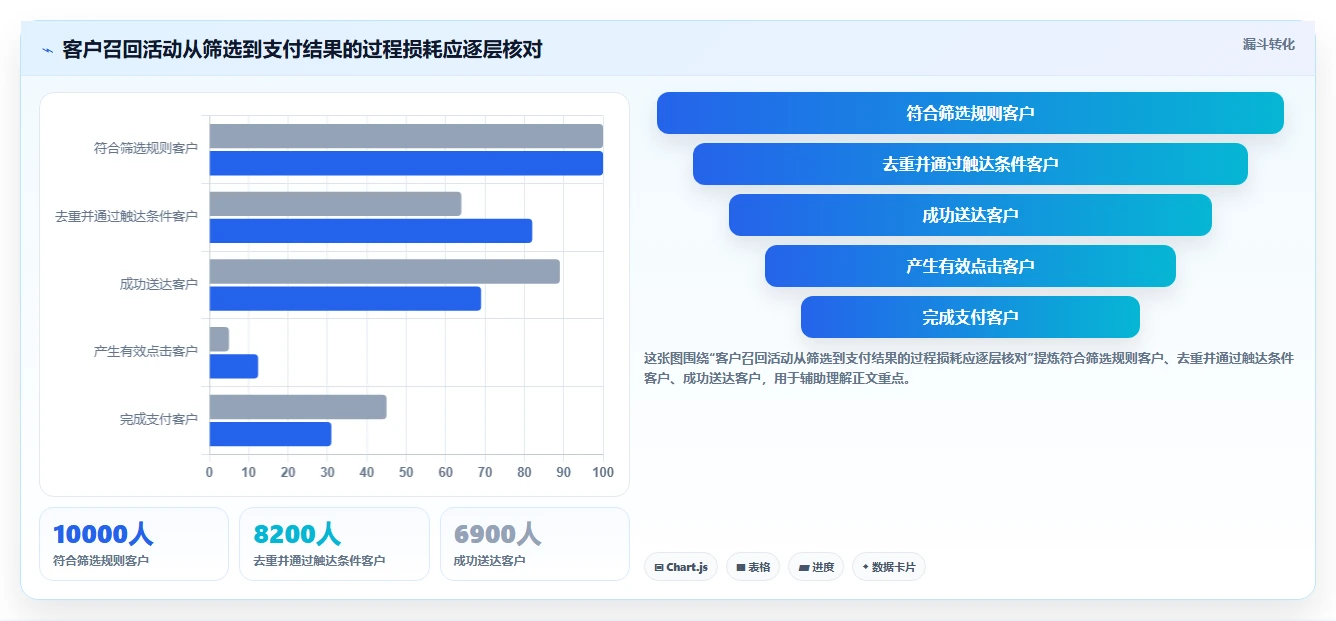Image resolution: width=1336 pixels, height=621 pixels.
Task: Click the x-axis tick label 70
Action: 485,472
